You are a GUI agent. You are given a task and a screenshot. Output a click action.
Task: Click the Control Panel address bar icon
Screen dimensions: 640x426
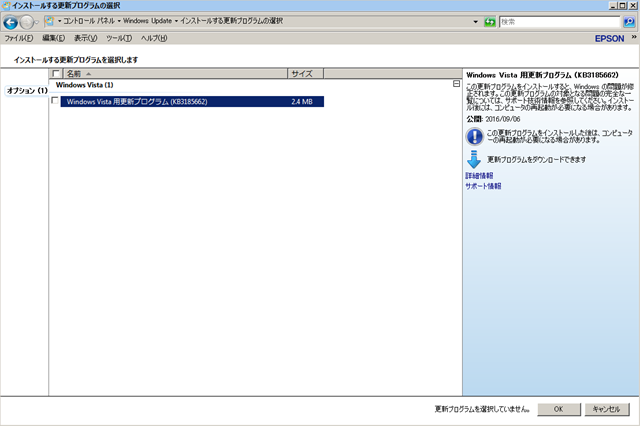(x=49, y=21)
